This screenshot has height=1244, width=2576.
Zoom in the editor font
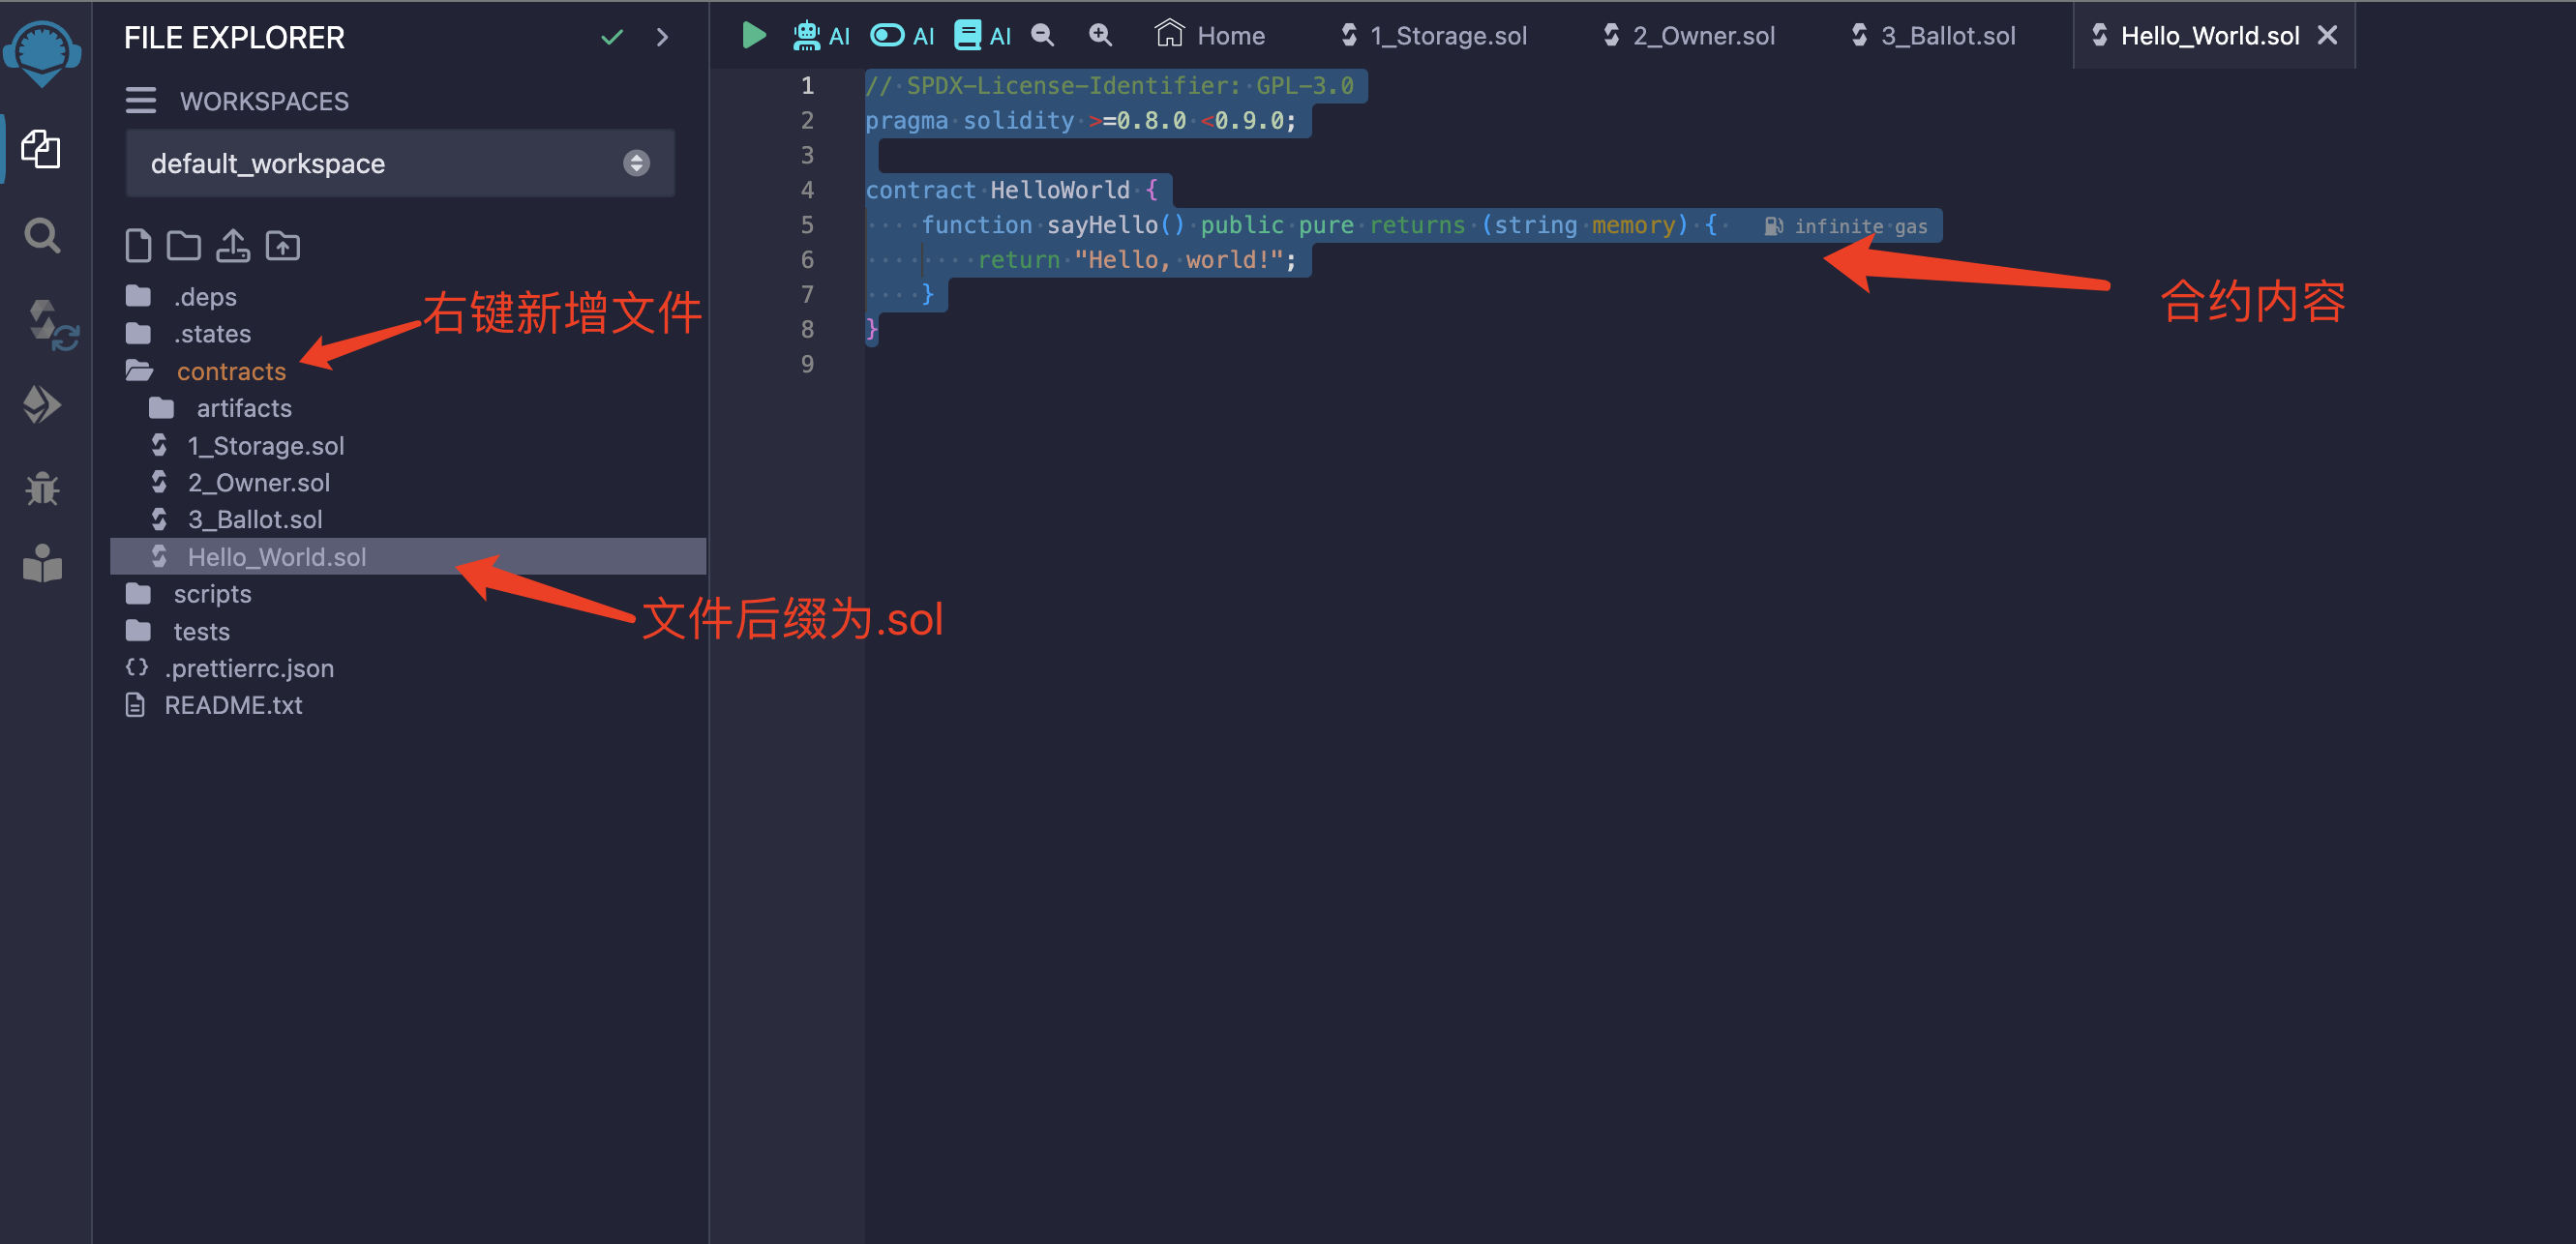(x=1100, y=36)
